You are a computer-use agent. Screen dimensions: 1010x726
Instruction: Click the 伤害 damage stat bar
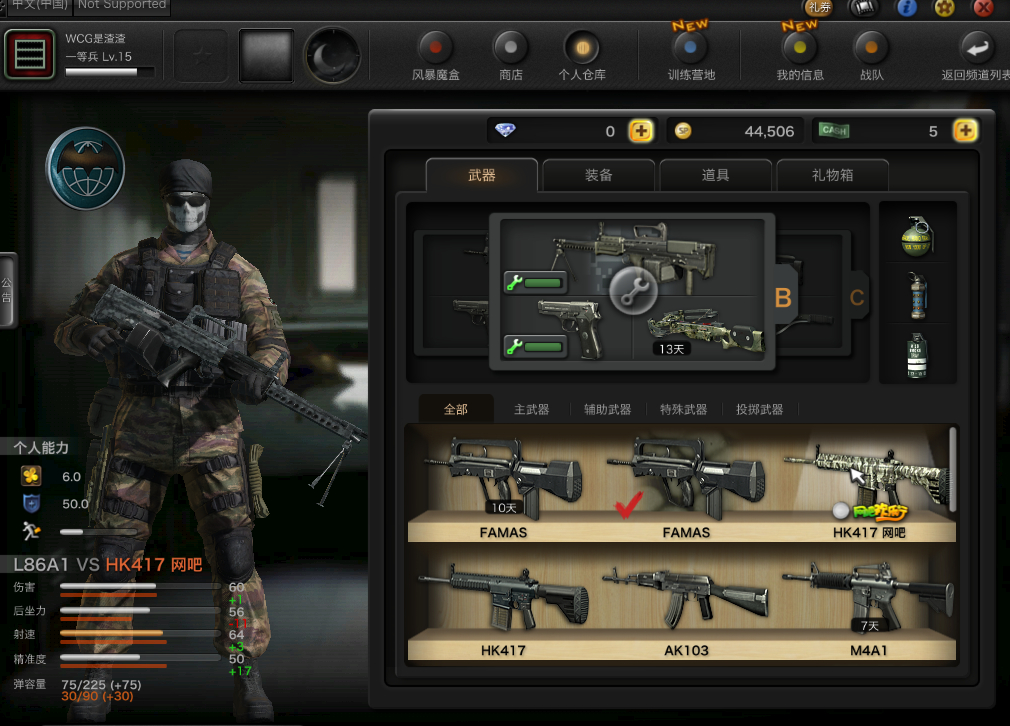pyautogui.click(x=140, y=586)
